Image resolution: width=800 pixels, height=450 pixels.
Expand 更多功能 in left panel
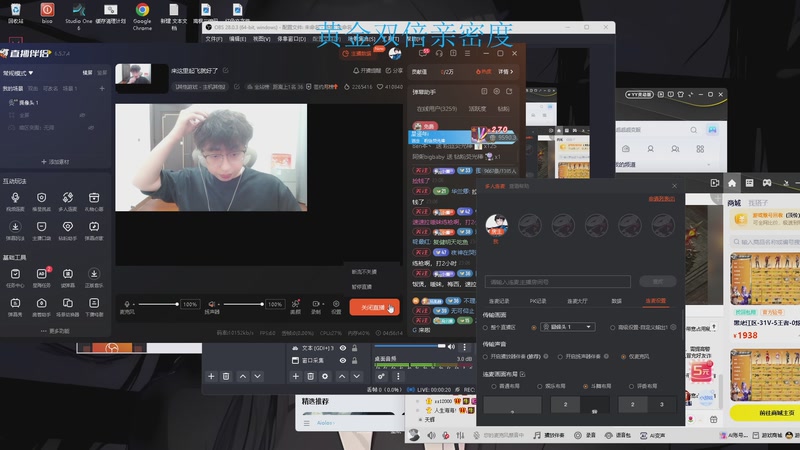tap(55, 331)
